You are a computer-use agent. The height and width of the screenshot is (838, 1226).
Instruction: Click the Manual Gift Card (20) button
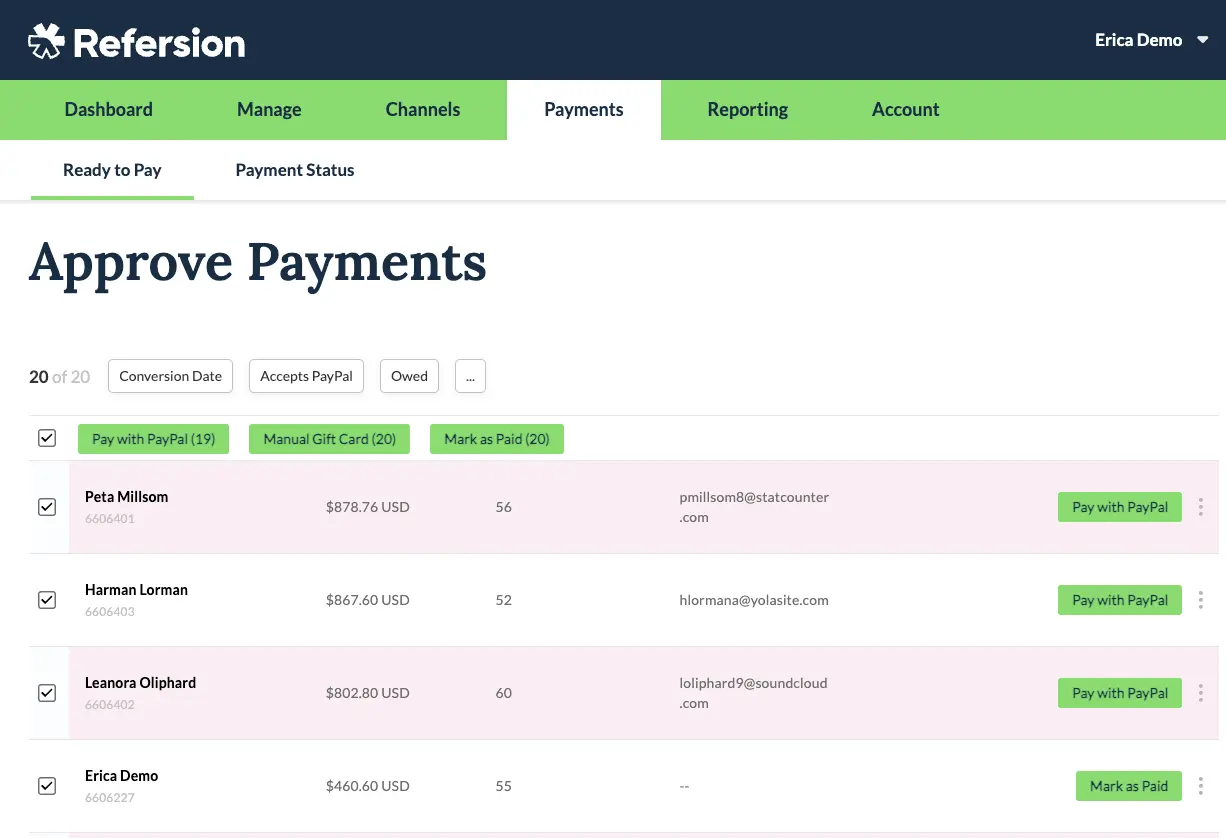[329, 438]
